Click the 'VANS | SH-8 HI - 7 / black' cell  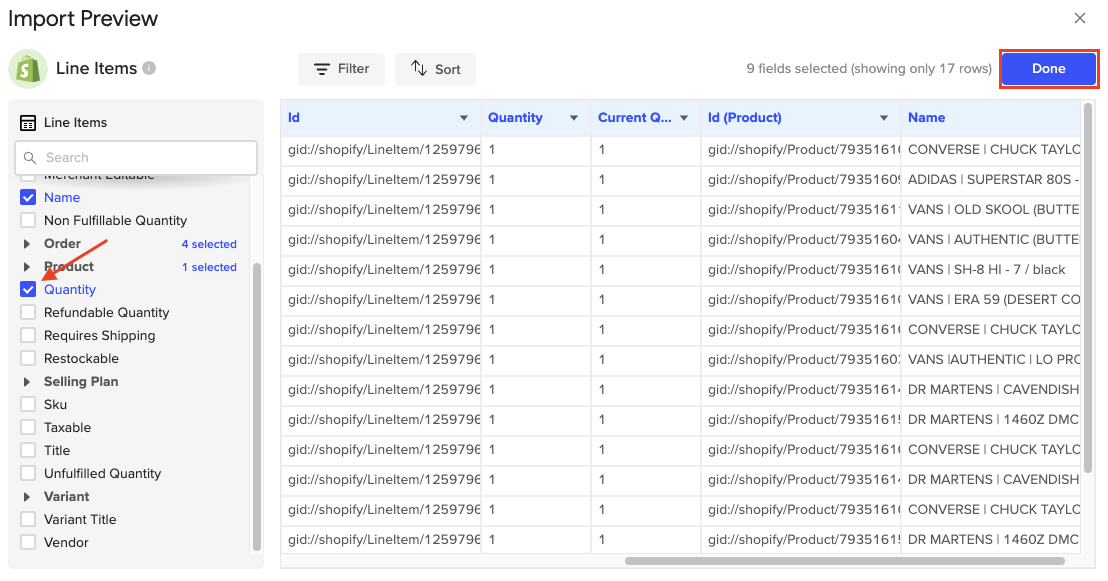tap(991, 270)
